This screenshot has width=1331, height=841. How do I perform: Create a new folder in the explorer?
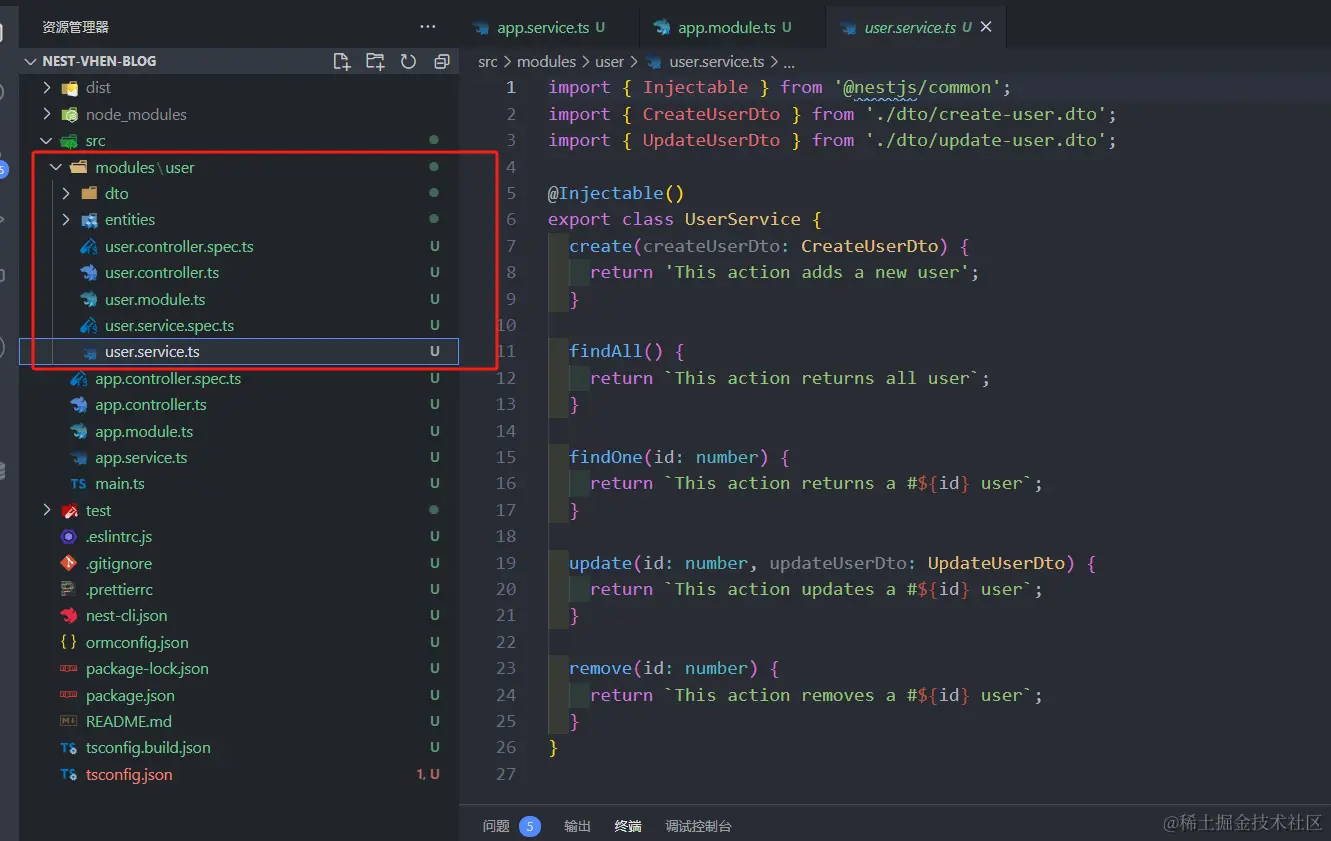[375, 61]
